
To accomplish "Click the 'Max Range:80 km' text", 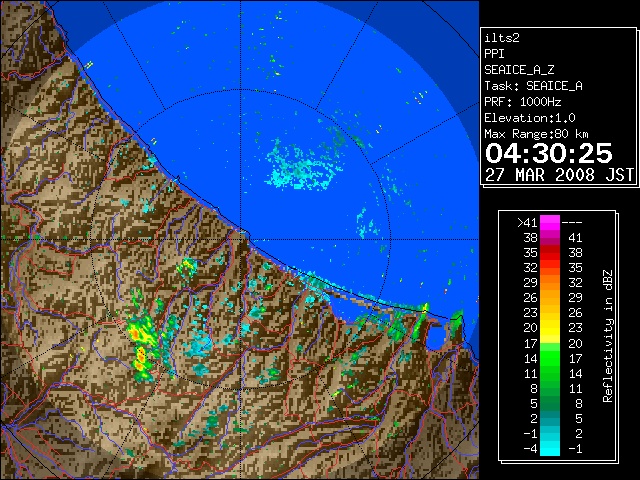I will (536, 134).
